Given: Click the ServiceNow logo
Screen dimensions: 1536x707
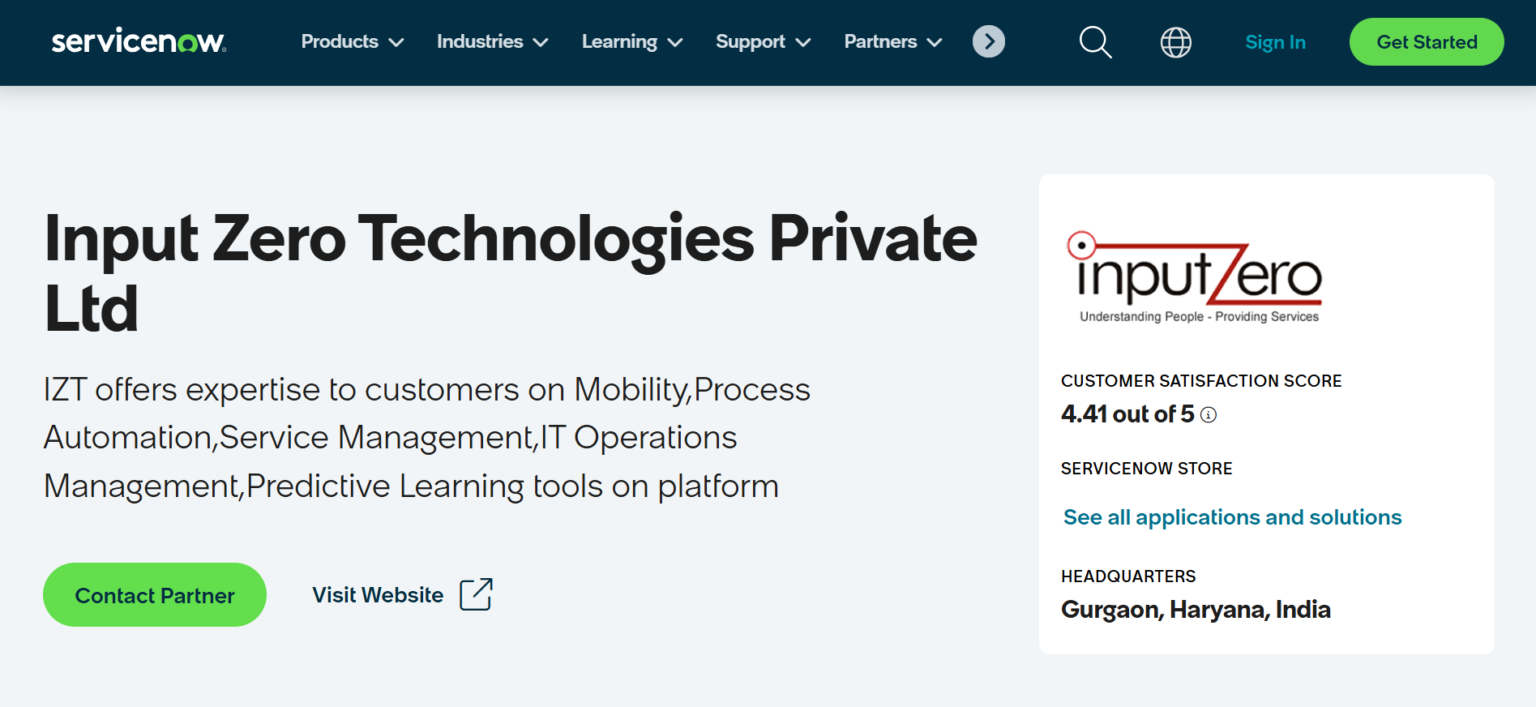Looking at the screenshot, I should coord(137,41).
